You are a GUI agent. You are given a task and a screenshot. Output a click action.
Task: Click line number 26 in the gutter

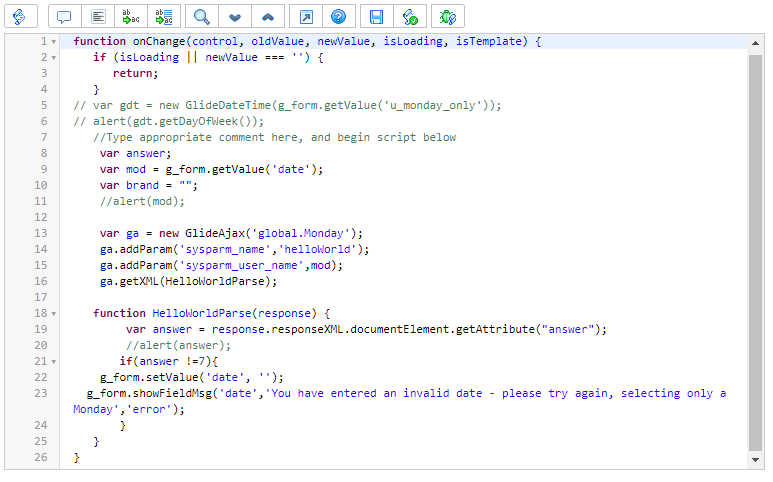tap(40, 458)
